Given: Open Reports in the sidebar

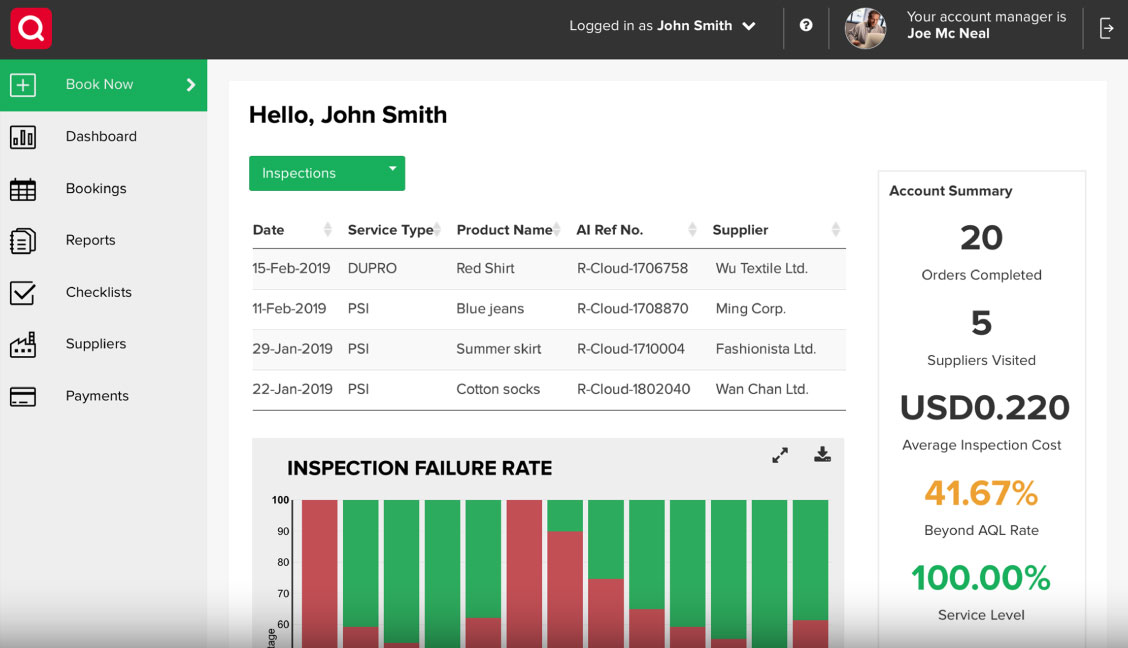Looking at the screenshot, I should pos(90,240).
